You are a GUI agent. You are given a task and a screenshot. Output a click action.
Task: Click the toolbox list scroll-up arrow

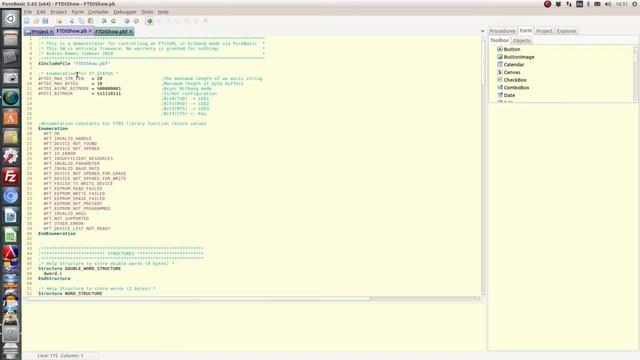(636, 47)
